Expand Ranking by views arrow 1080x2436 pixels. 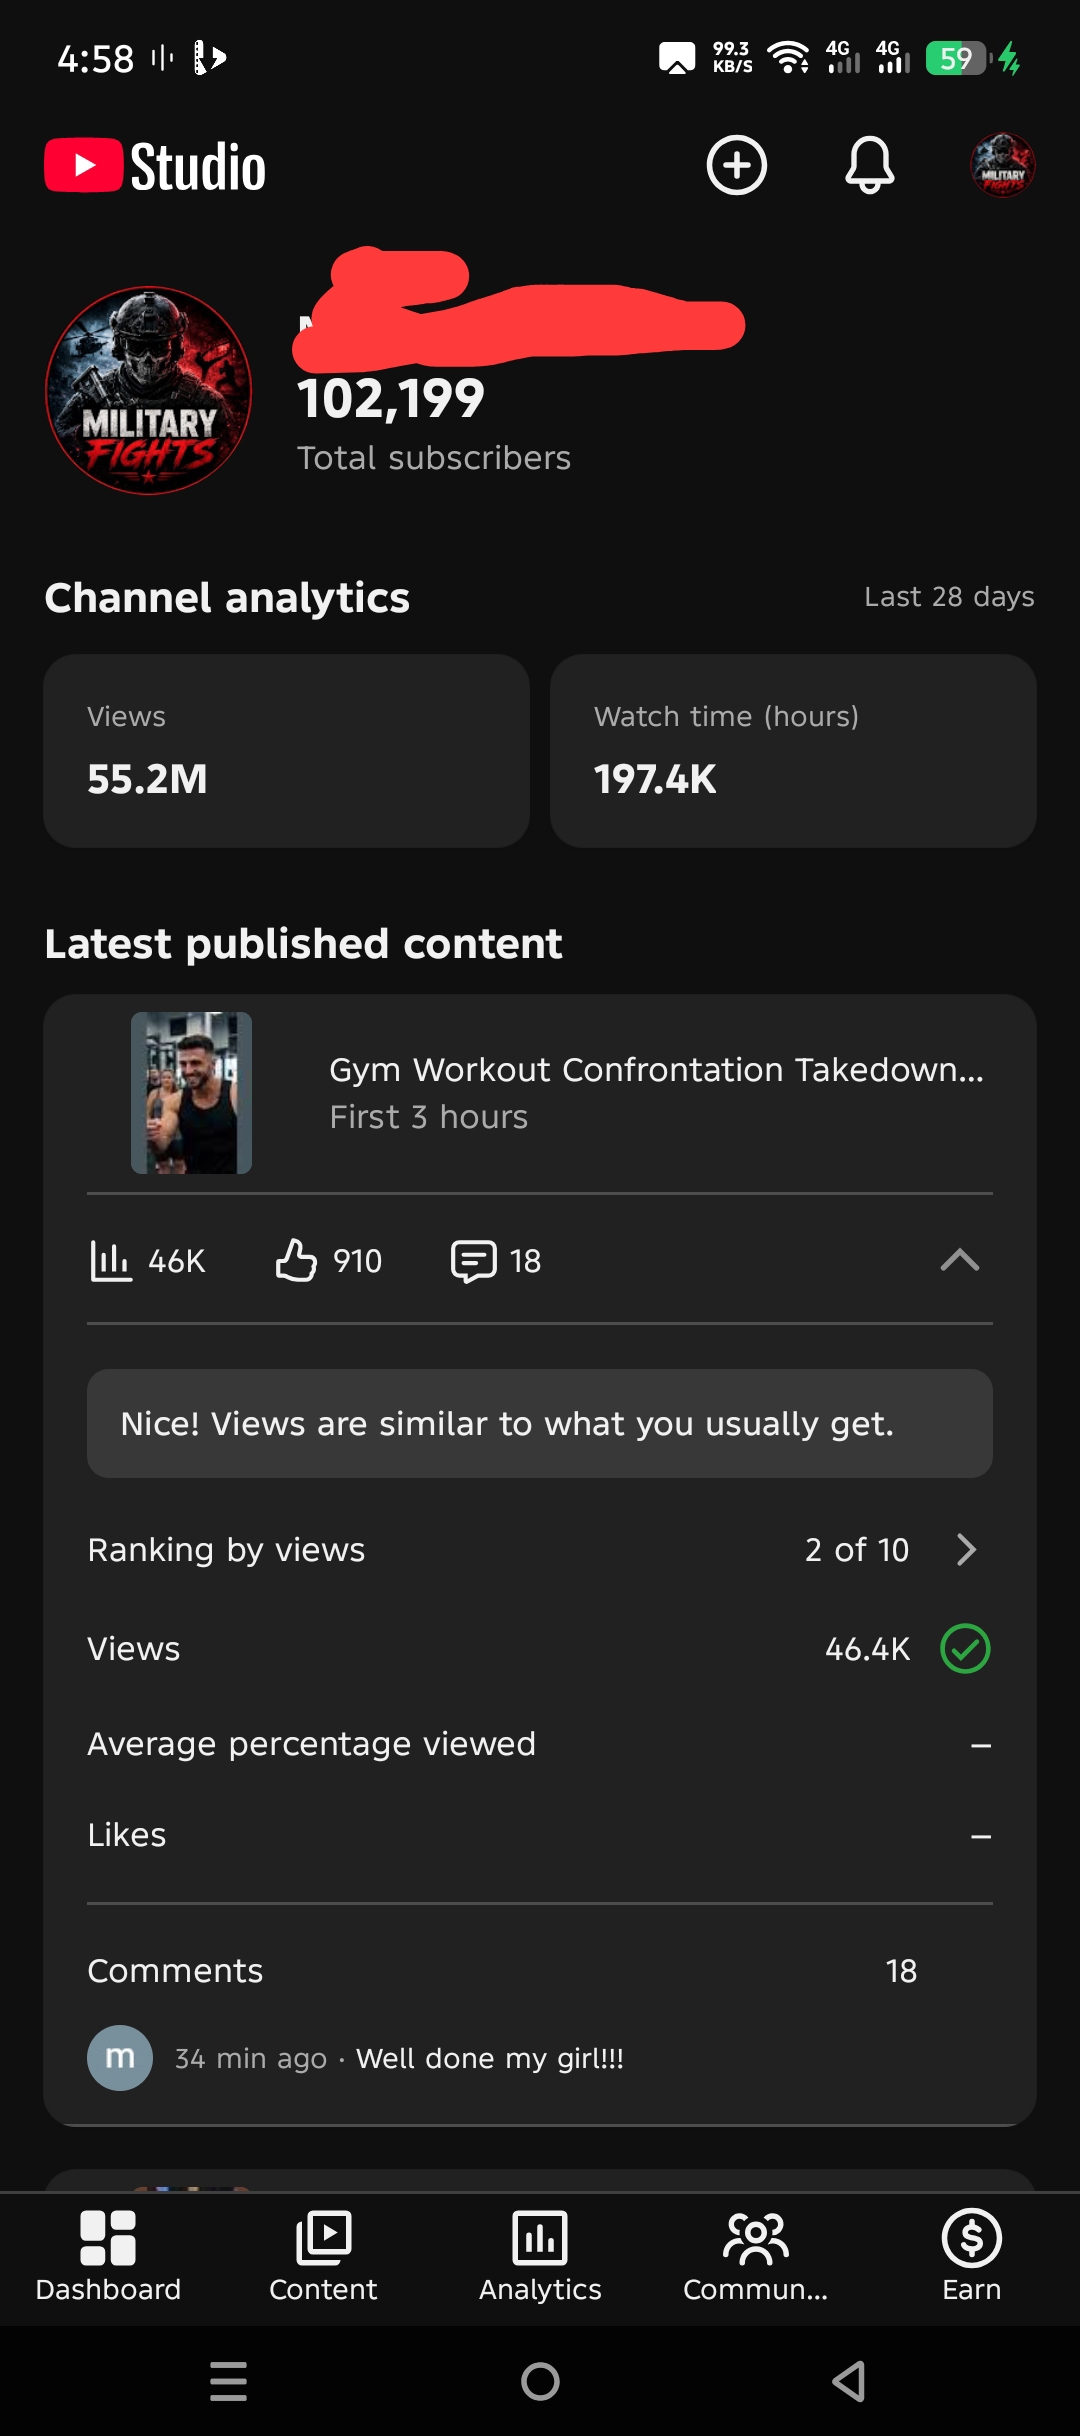[966, 1550]
